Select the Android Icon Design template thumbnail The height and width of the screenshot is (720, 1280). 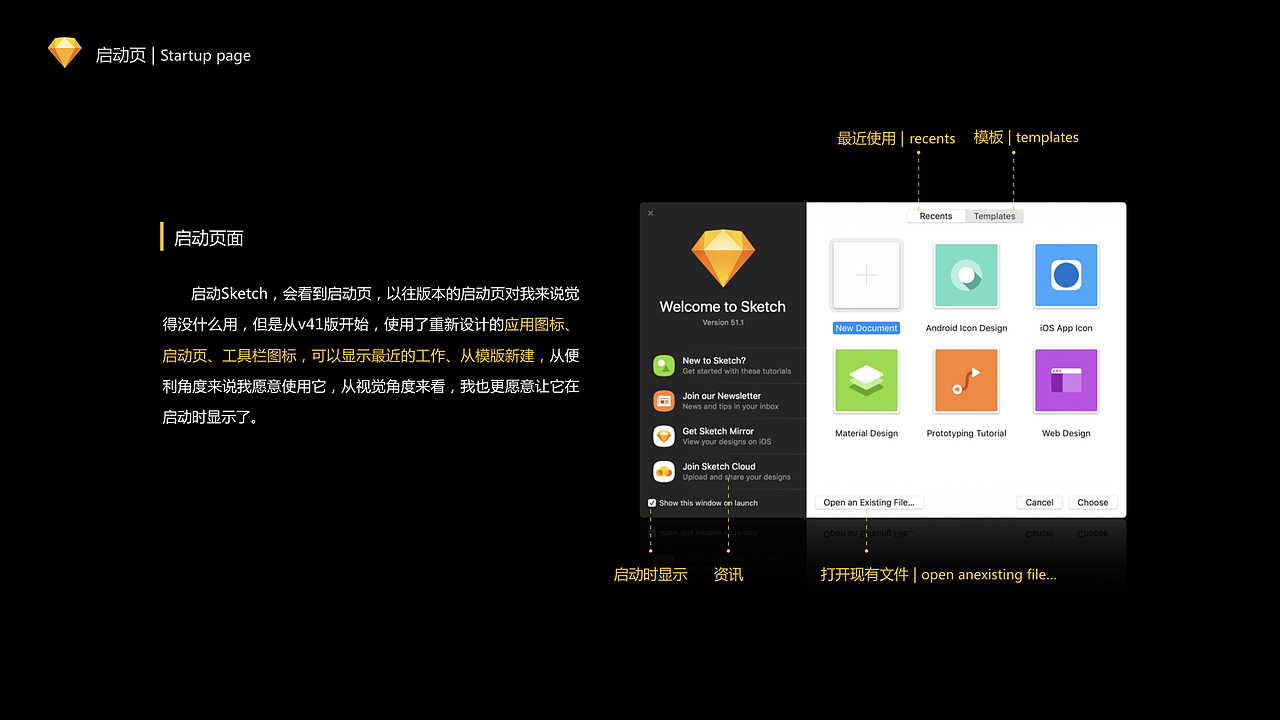tap(966, 274)
